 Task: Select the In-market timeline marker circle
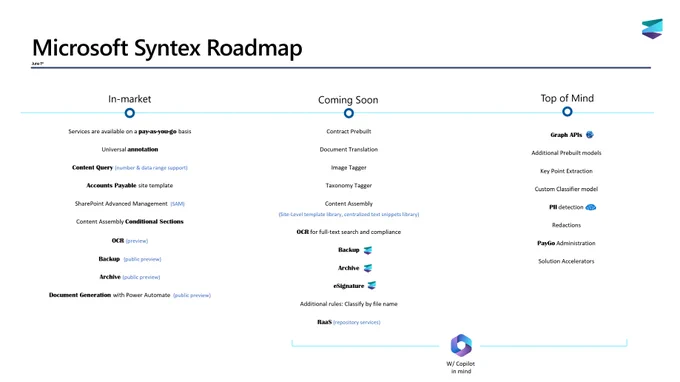click(130, 113)
